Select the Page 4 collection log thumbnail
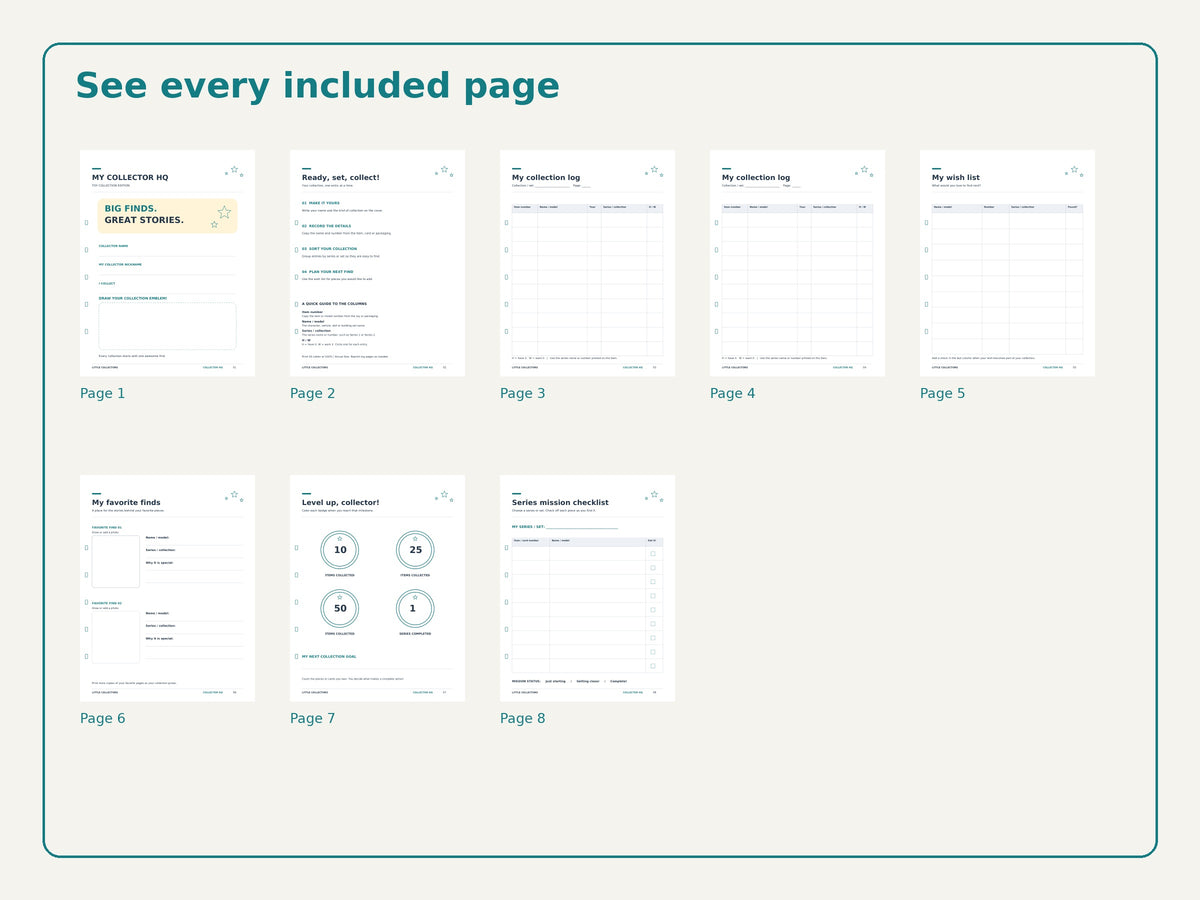 tap(797, 263)
